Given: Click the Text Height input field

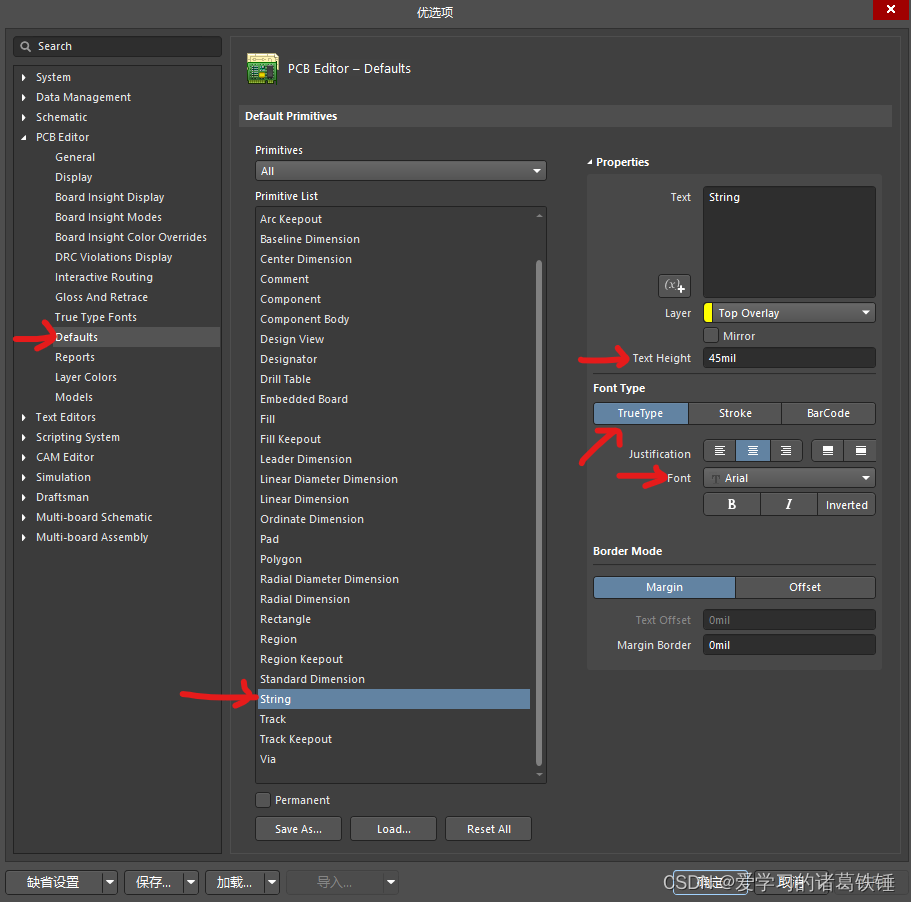Looking at the screenshot, I should tap(789, 358).
